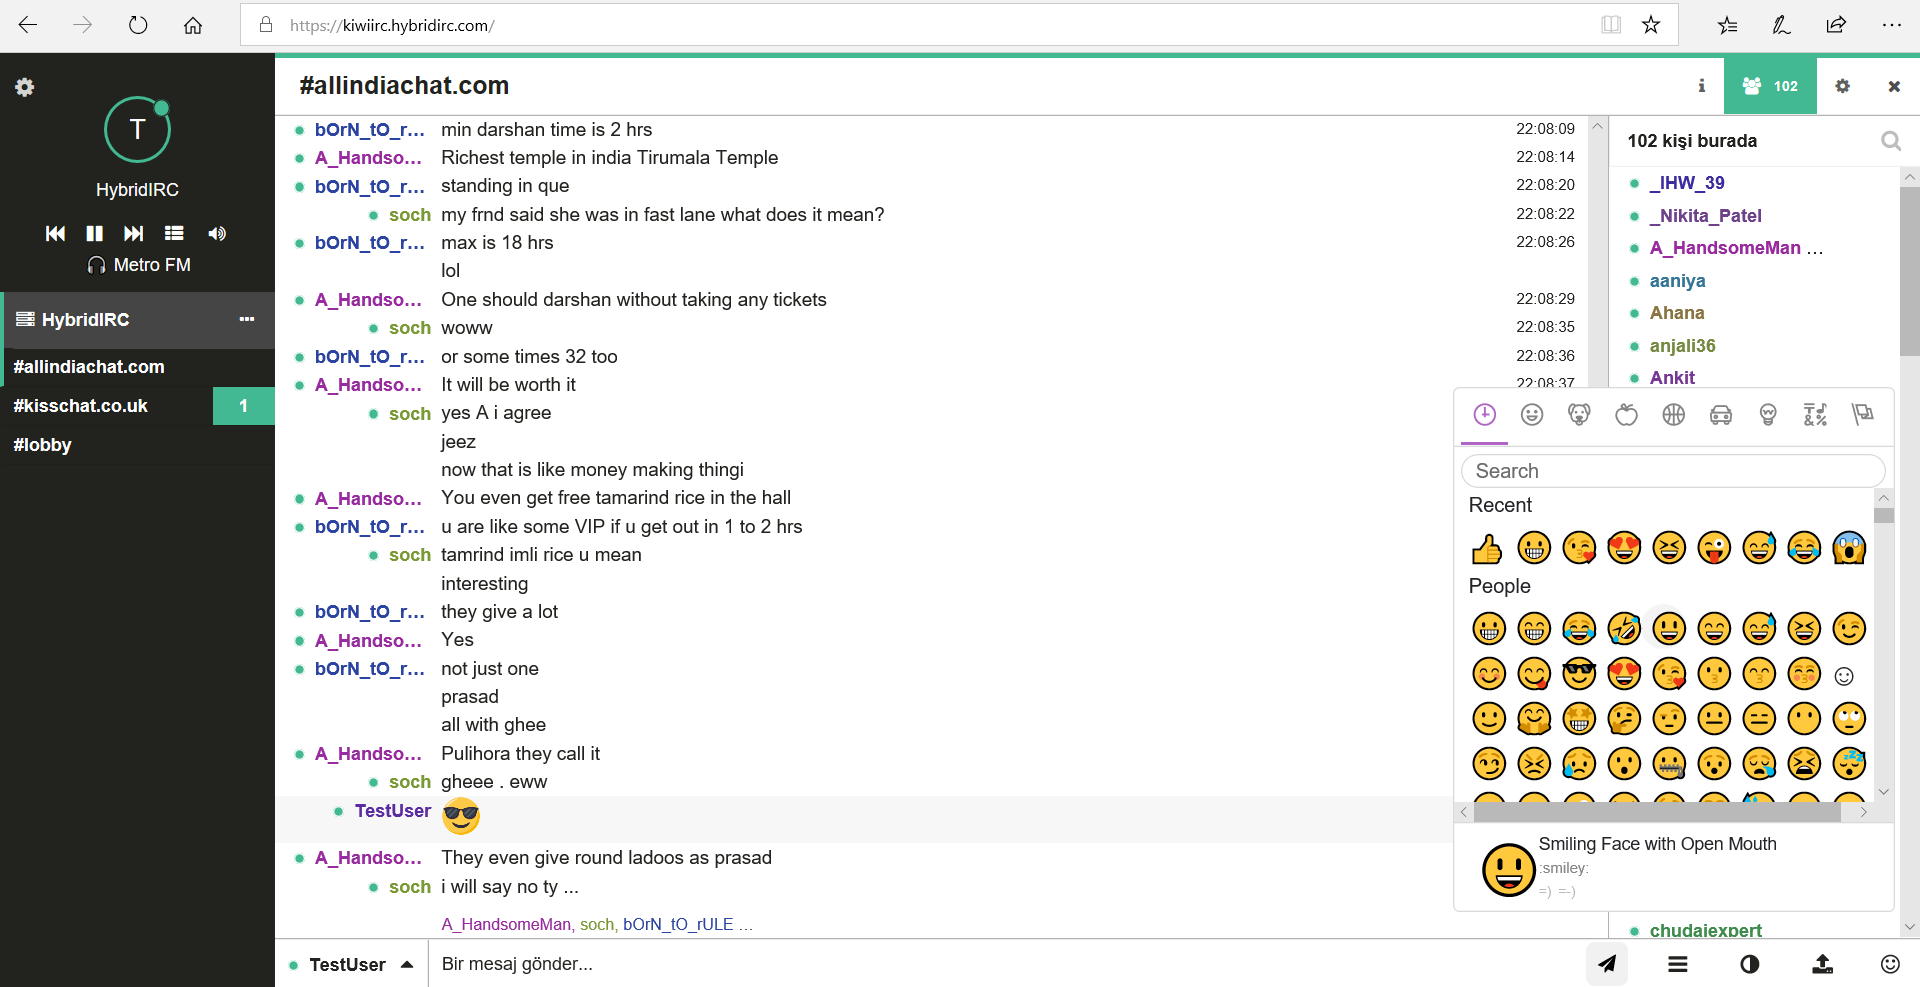Pause the Metro FM radio
1920x987 pixels.
(95, 233)
